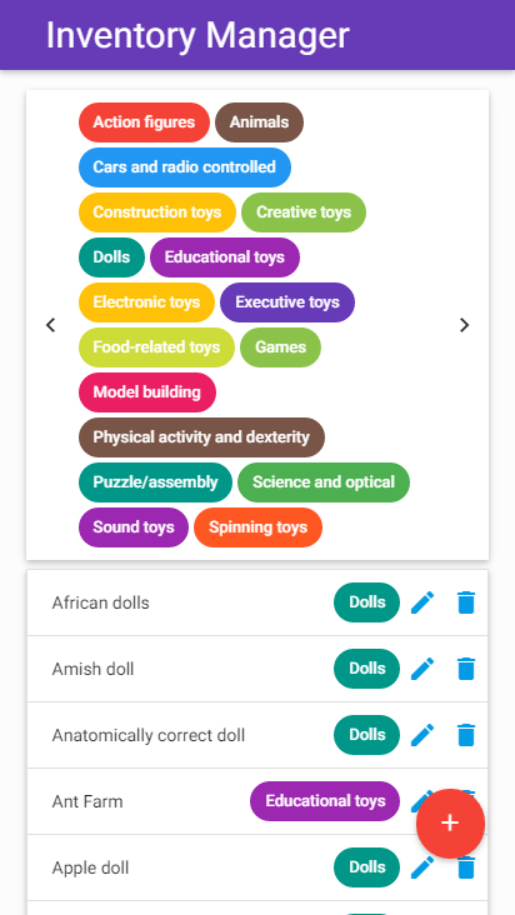Click the red add item button
Screen dimensions: 515x915
point(450,823)
